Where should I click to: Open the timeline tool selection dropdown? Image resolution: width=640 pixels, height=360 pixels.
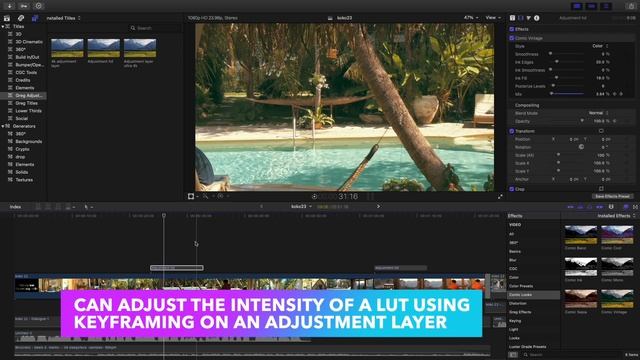[88, 207]
